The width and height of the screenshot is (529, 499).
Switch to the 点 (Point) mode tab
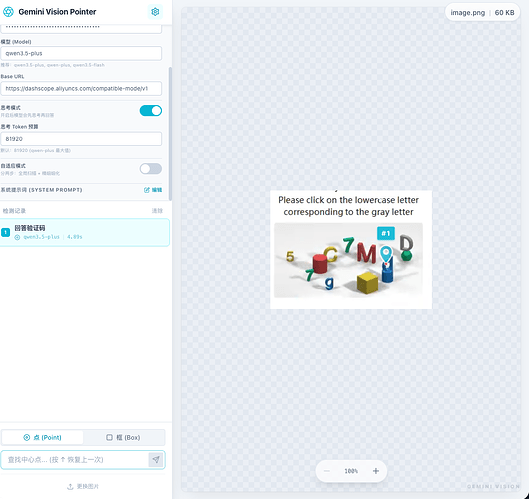[x=43, y=438]
